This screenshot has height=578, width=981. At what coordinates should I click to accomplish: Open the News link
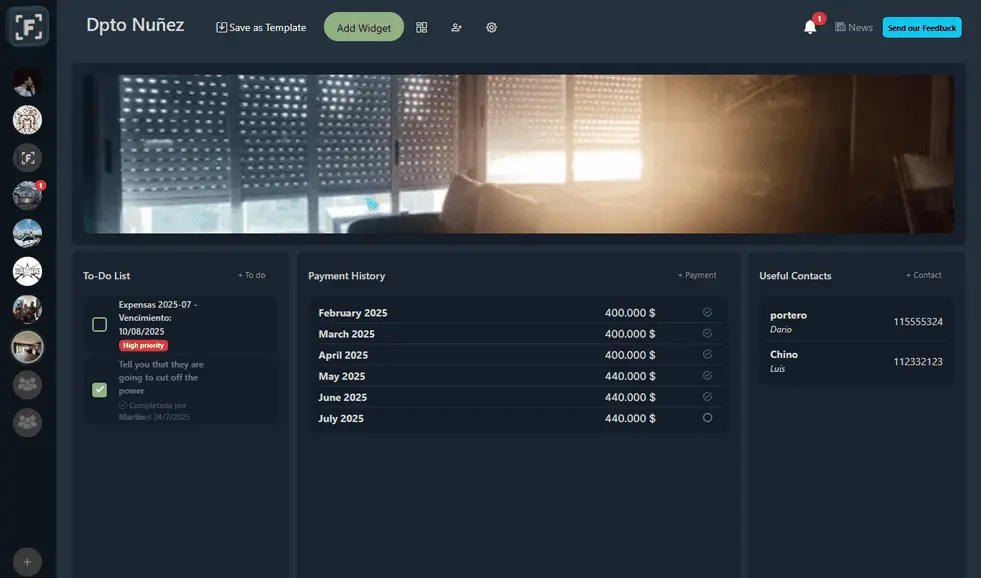coord(853,27)
